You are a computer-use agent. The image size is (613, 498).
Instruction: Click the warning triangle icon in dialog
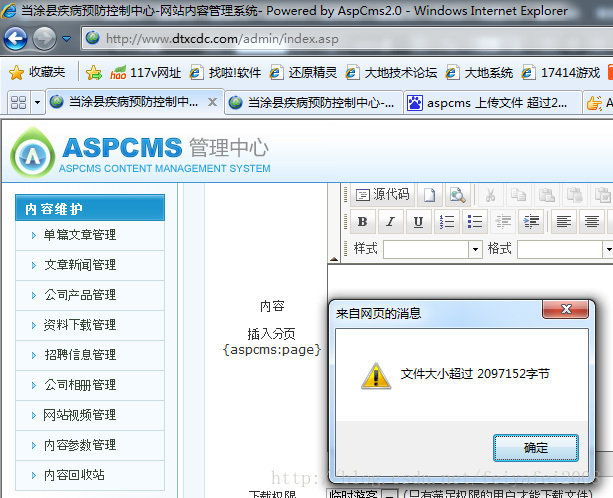click(376, 376)
